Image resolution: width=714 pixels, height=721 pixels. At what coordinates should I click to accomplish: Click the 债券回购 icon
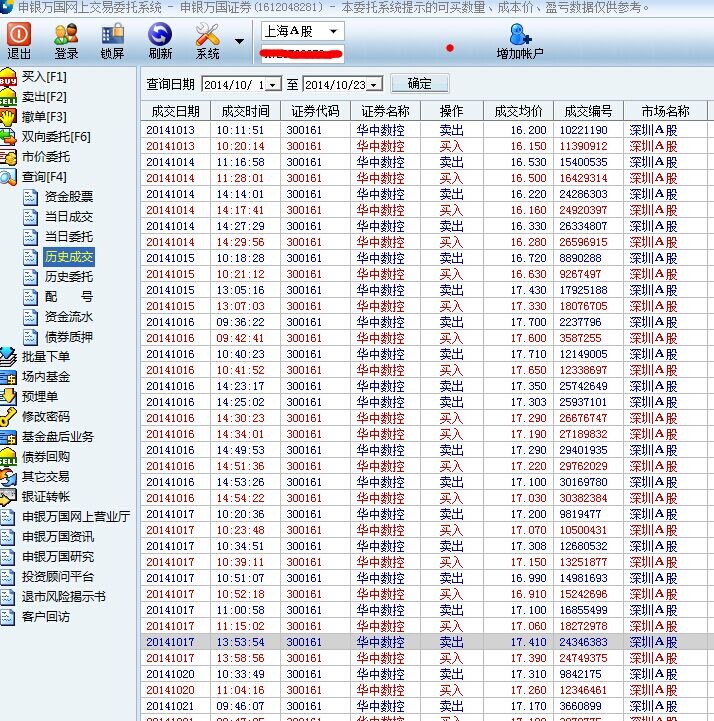(8, 457)
